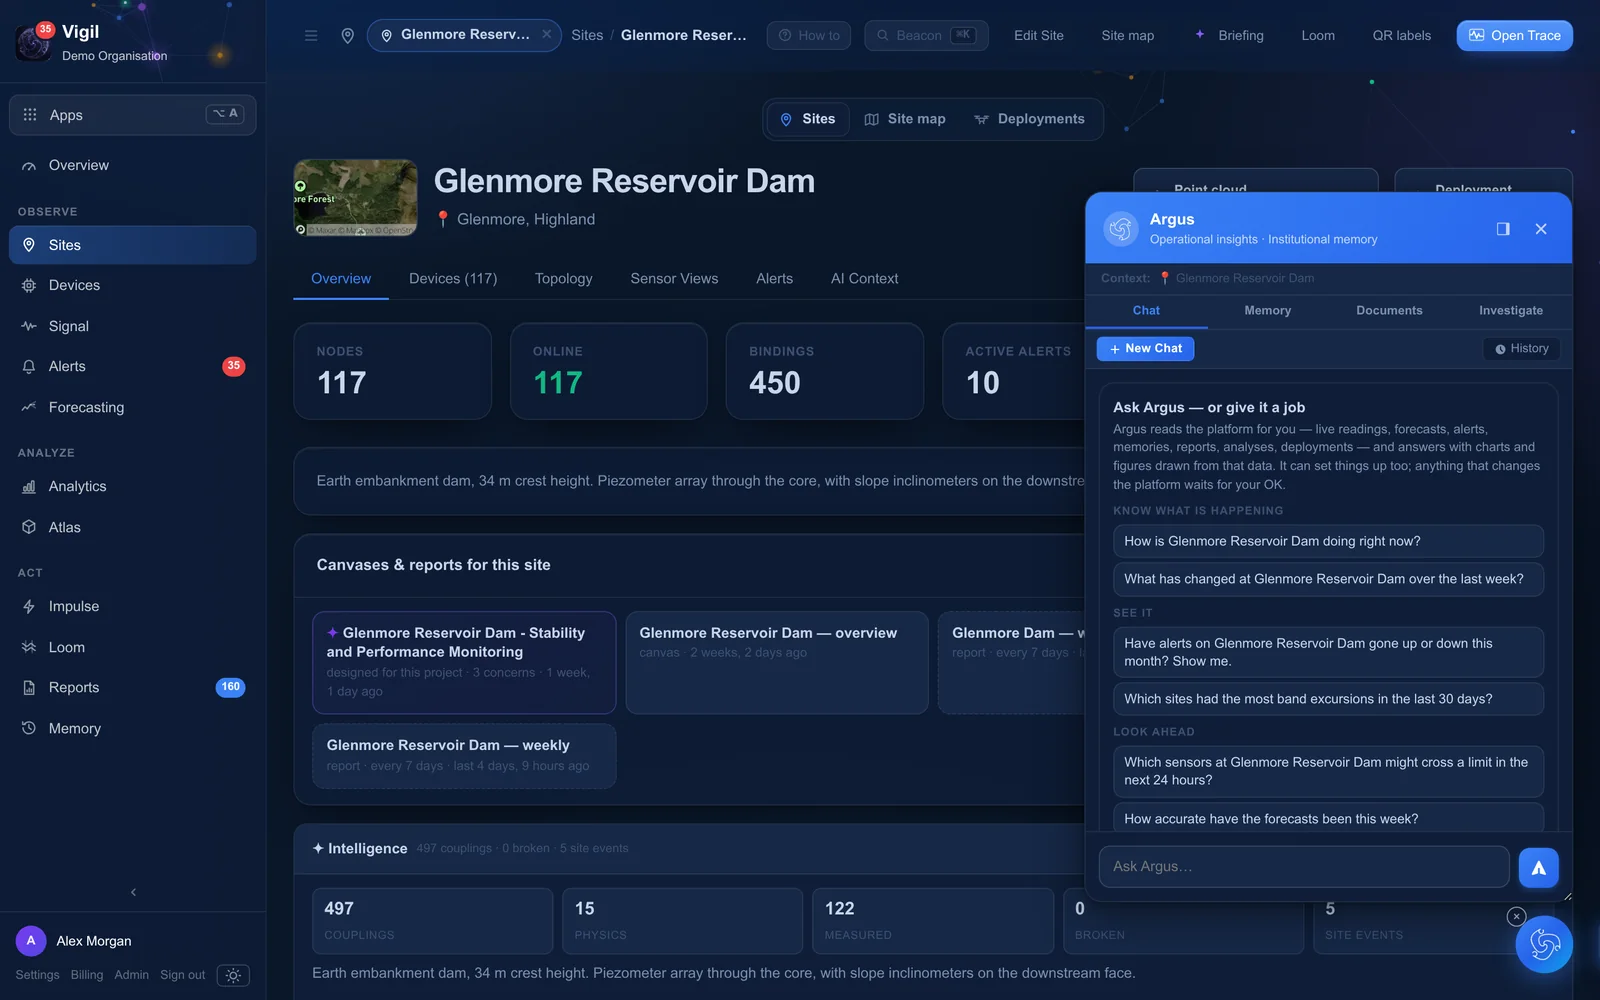1600x1000 pixels.
Task: Open Atlas in the sidebar
Action: 133,527
